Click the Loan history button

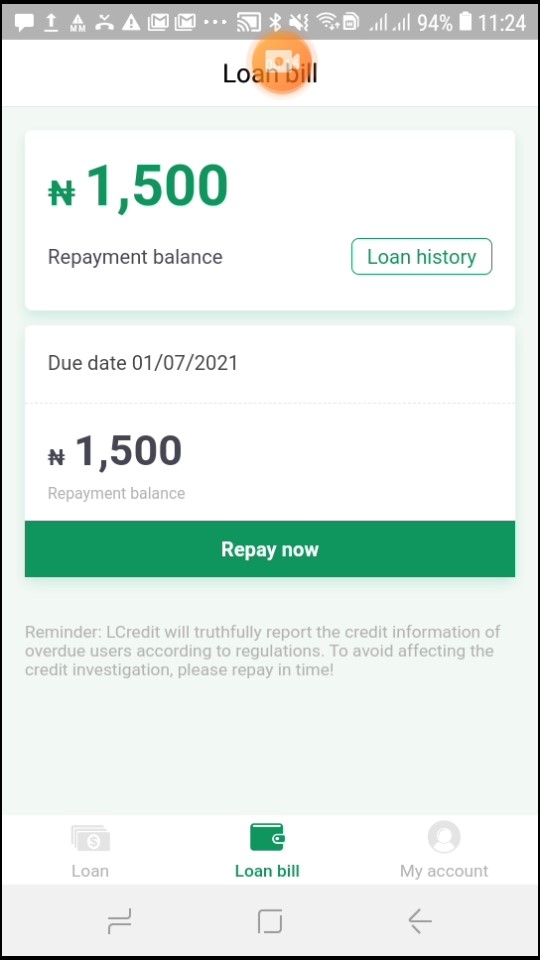click(421, 257)
